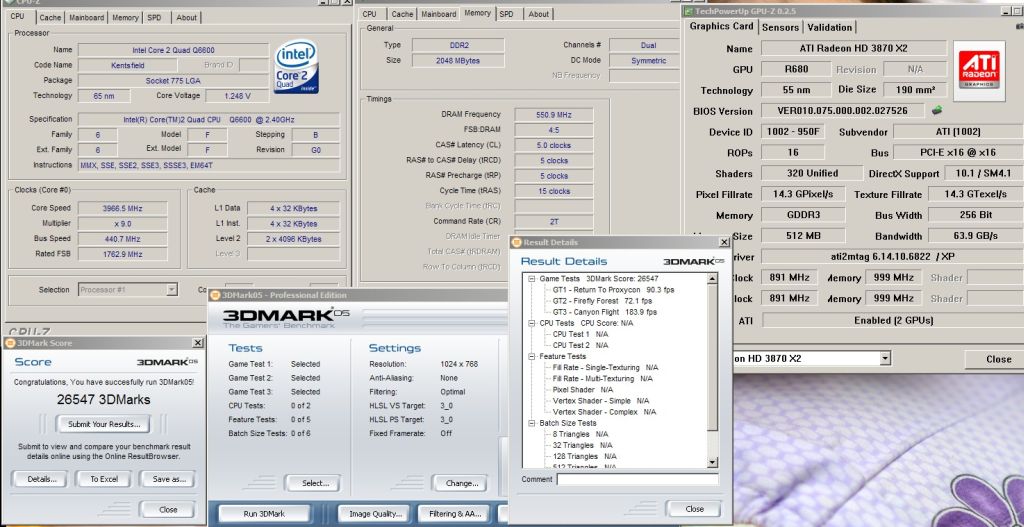Image resolution: width=1024 pixels, height=527 pixels.
Task: Open Cache tab in CPU-Z memory window
Action: coord(402,14)
